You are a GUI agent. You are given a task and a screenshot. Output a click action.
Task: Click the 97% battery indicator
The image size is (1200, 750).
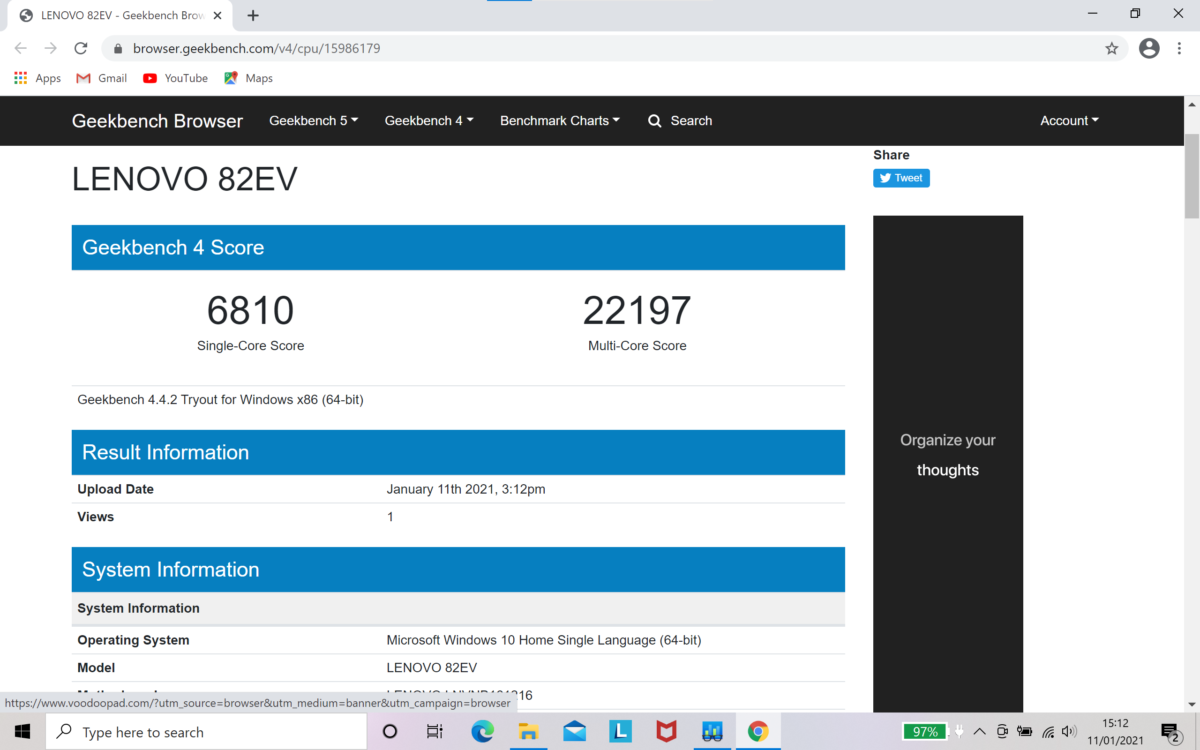(926, 732)
